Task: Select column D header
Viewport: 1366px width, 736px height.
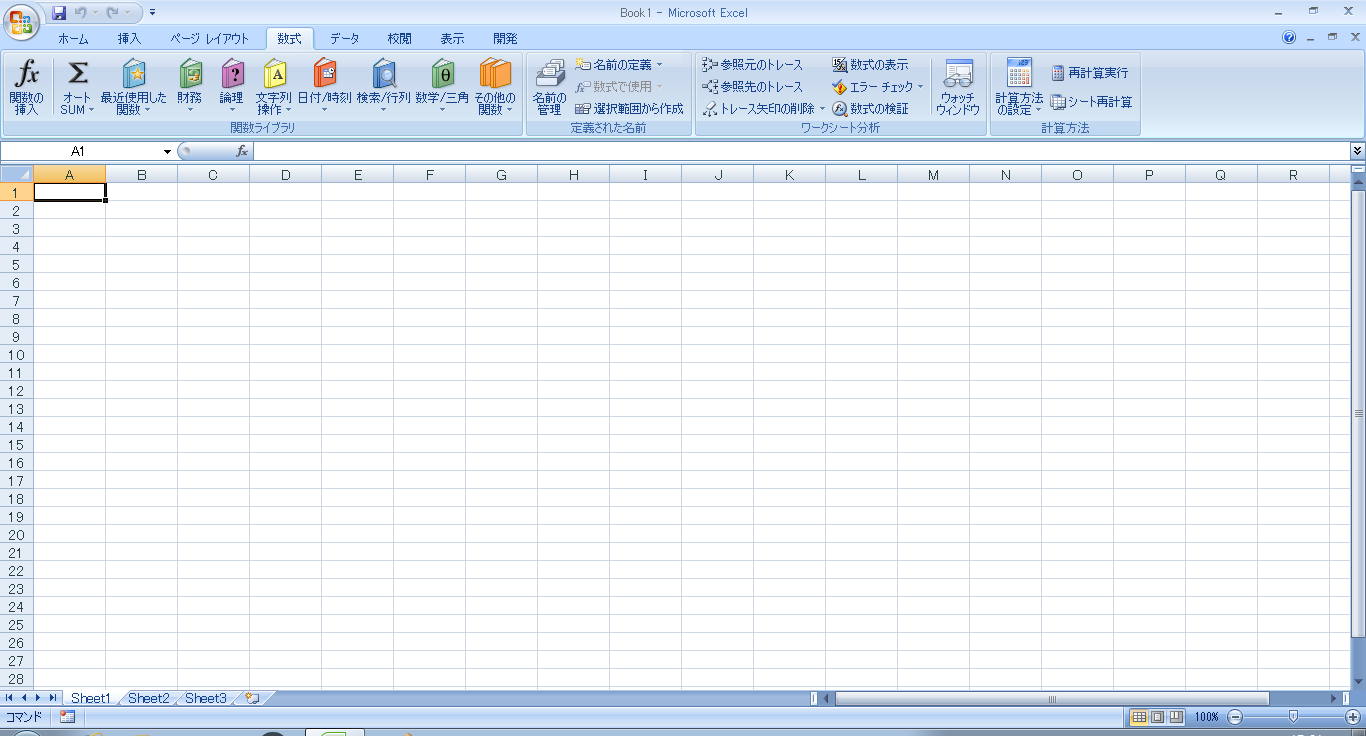Action: pyautogui.click(x=285, y=175)
